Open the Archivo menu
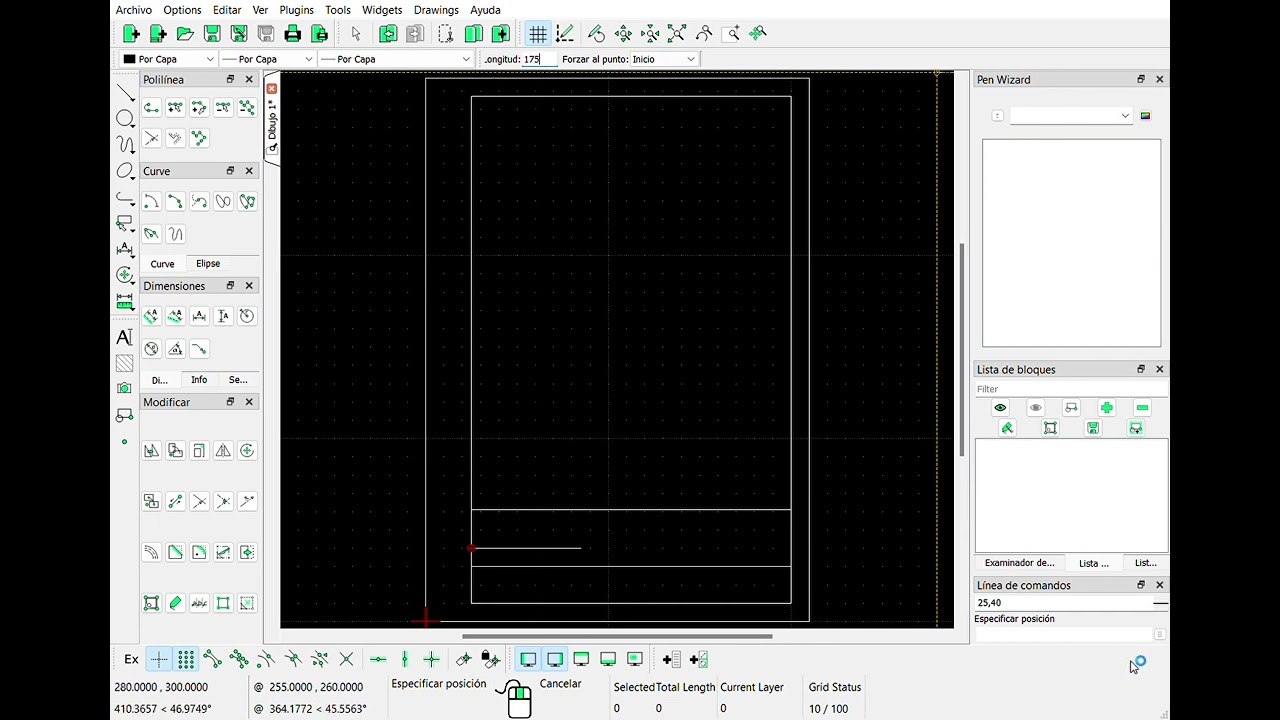 134,10
